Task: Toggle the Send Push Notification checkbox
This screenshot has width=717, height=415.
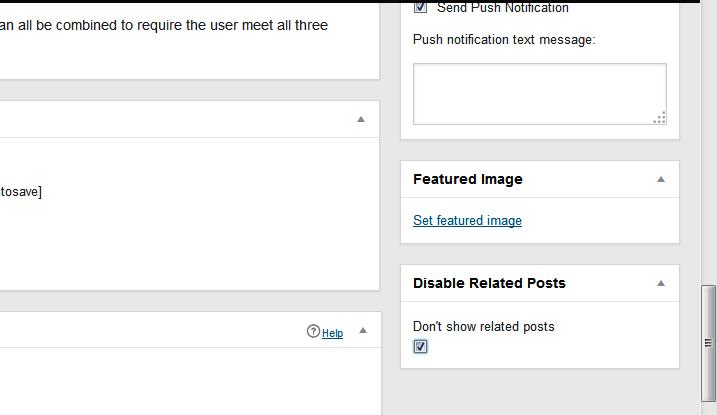Action: coord(420,7)
